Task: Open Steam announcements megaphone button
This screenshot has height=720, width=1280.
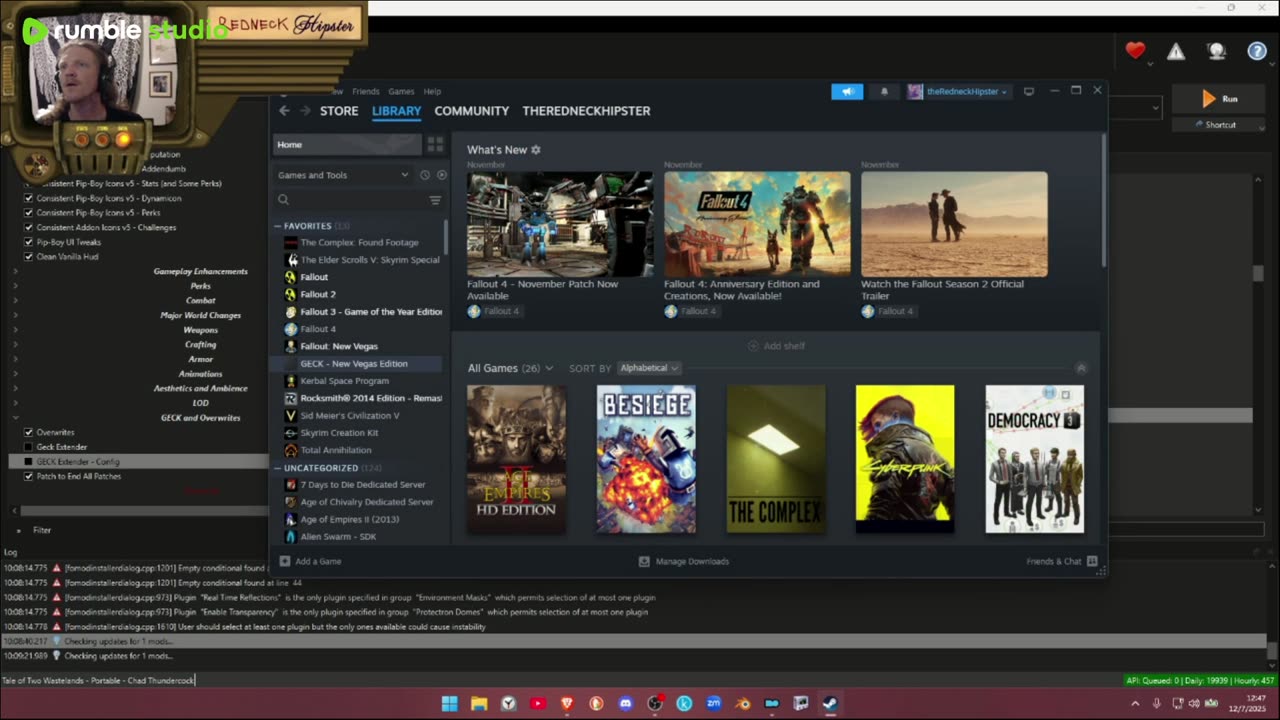Action: pyautogui.click(x=847, y=92)
